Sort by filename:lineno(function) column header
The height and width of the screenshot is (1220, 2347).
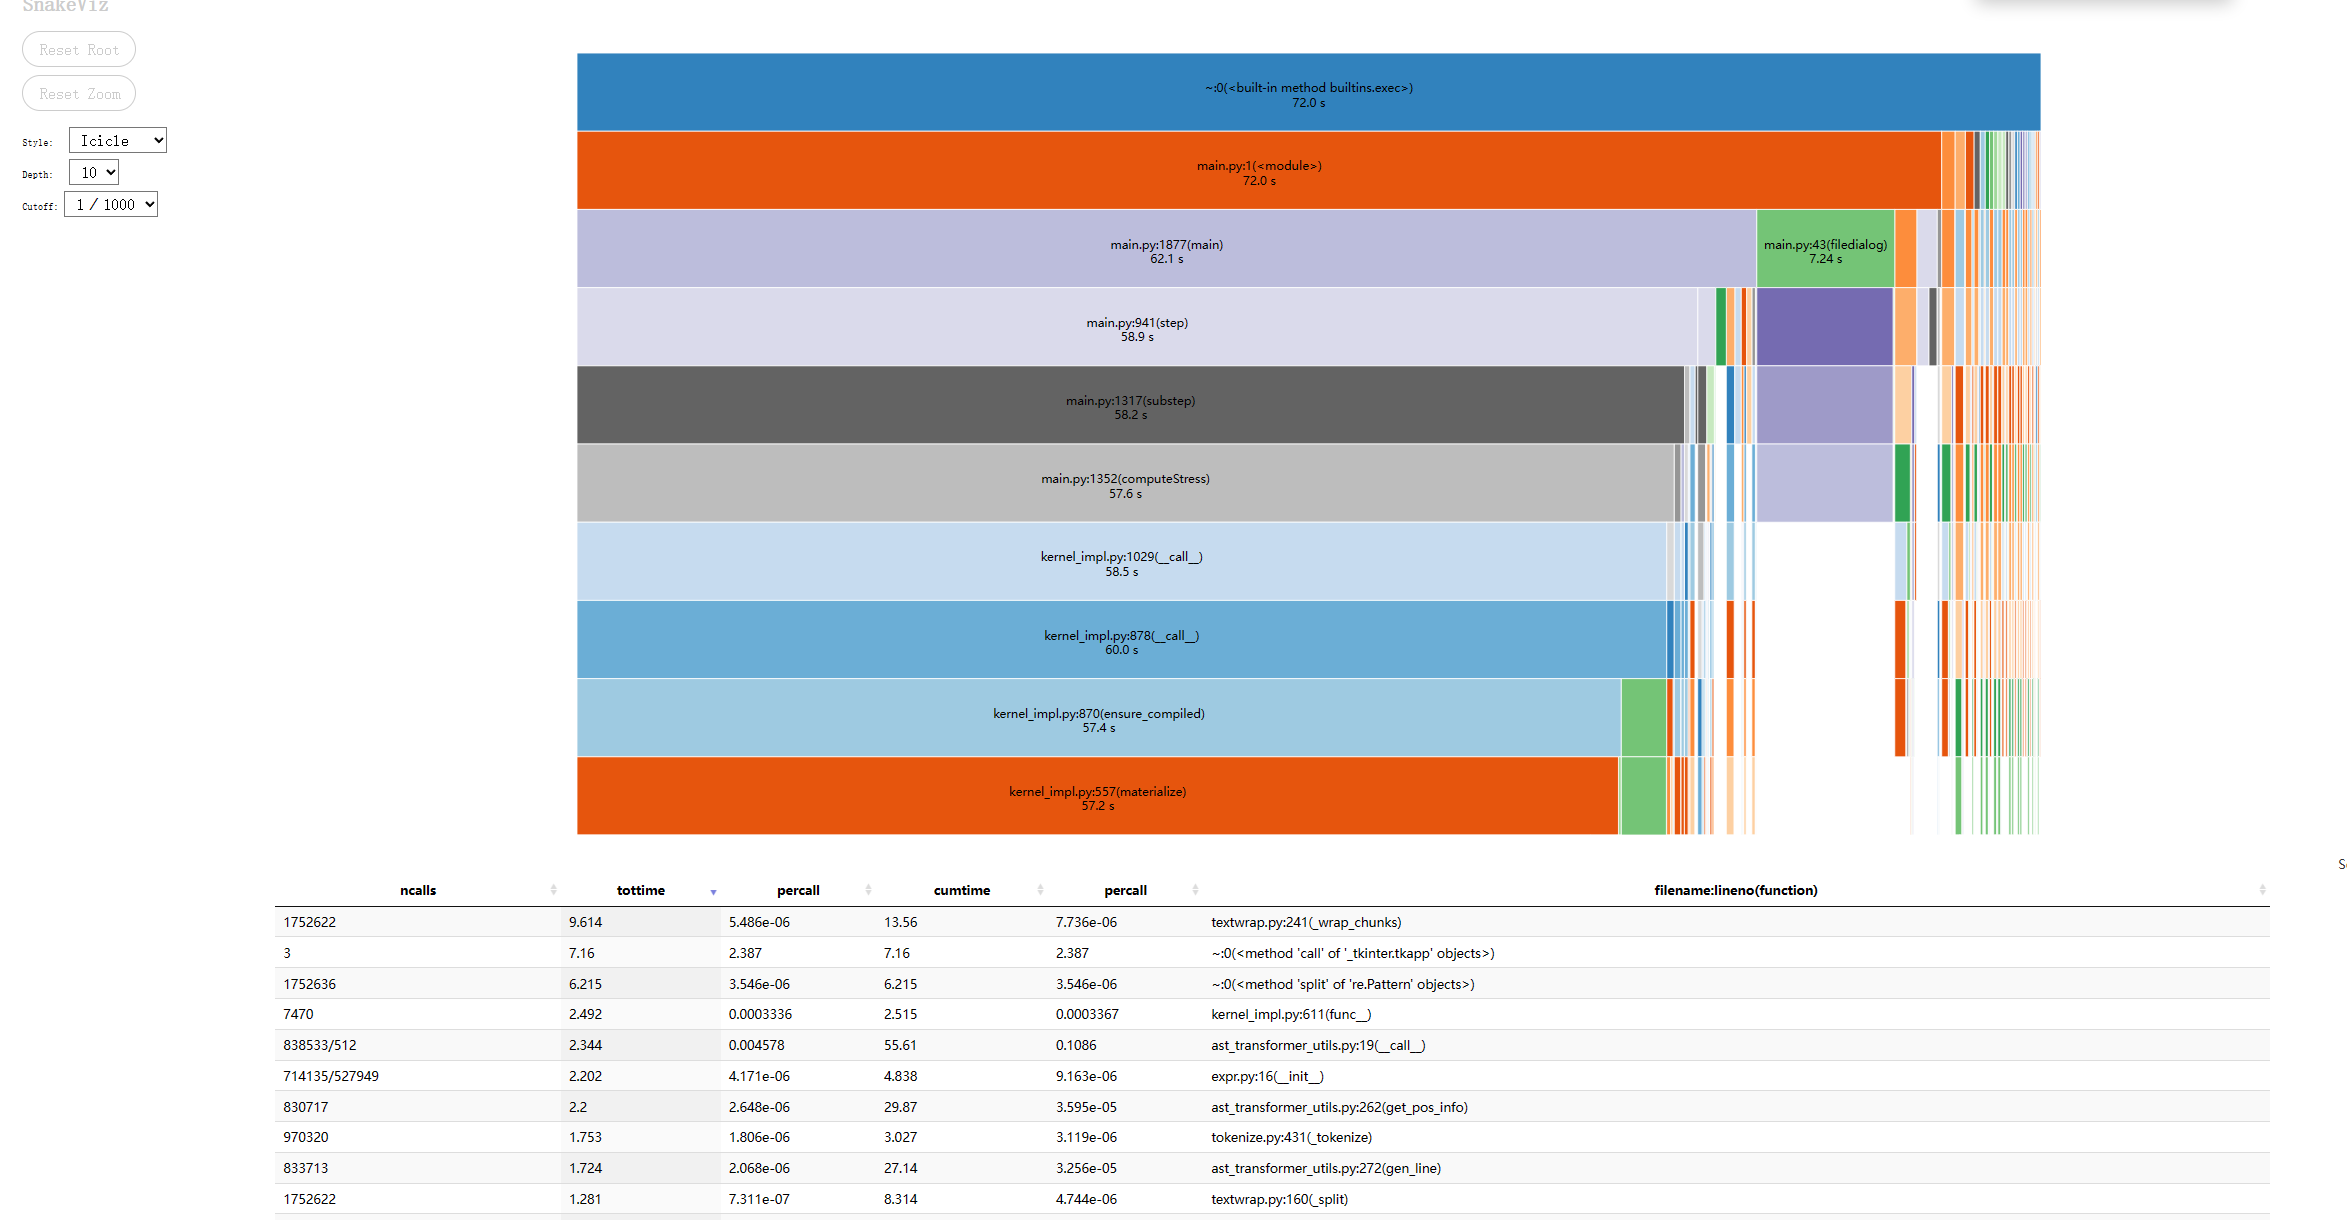[x=1735, y=890]
